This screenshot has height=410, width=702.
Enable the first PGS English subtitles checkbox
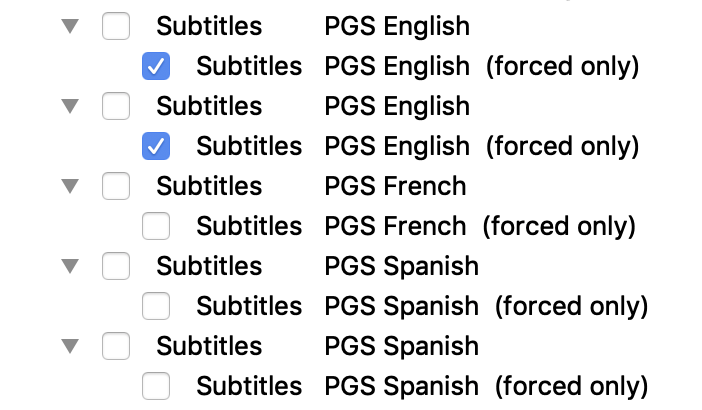[116, 26]
